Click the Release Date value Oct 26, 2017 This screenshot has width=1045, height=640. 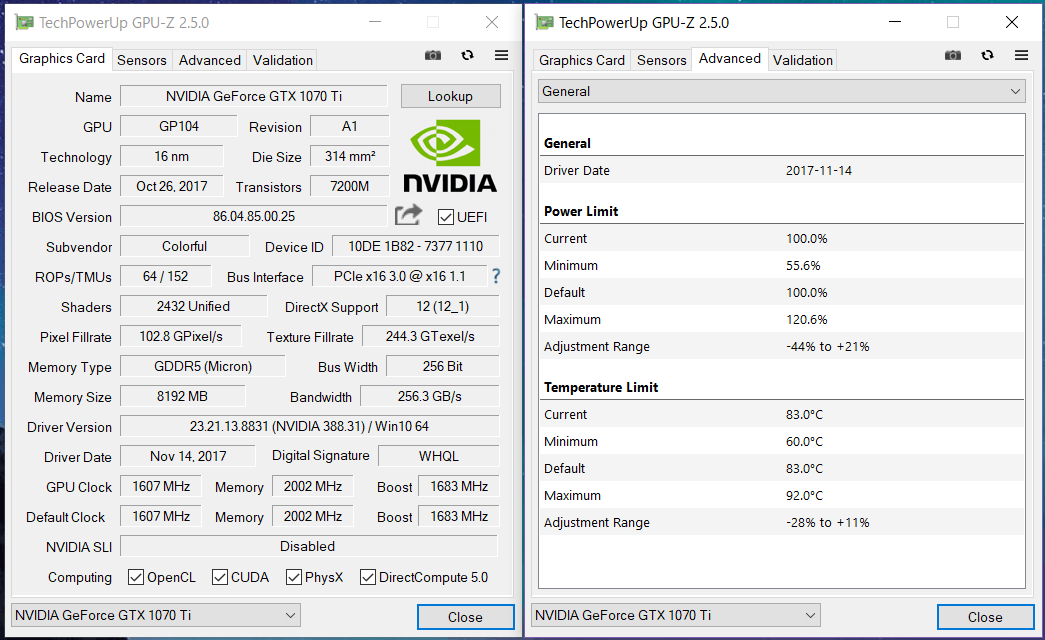pos(171,186)
